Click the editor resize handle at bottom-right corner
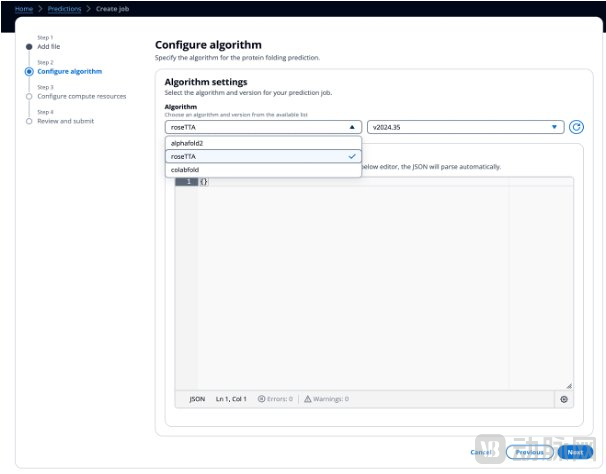The width and height of the screenshot is (606, 474). pyautogui.click(x=569, y=385)
